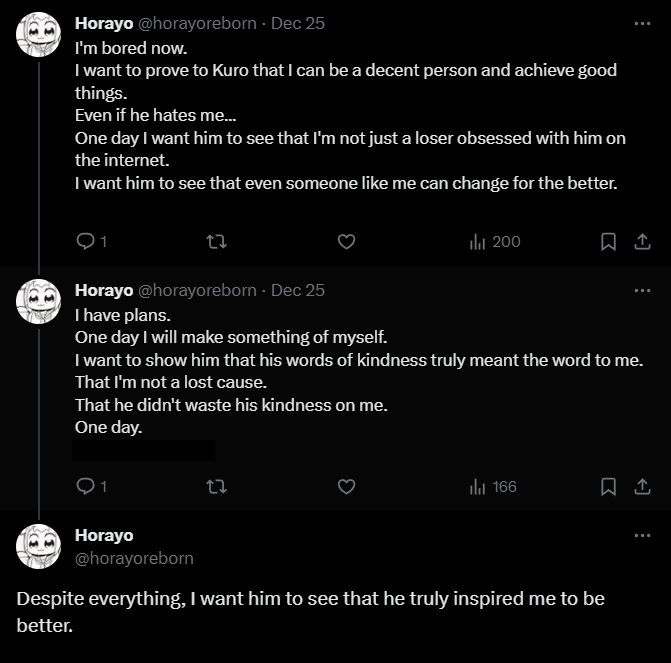Share the "I have plans" tweet
671x663 pixels.
click(x=643, y=486)
